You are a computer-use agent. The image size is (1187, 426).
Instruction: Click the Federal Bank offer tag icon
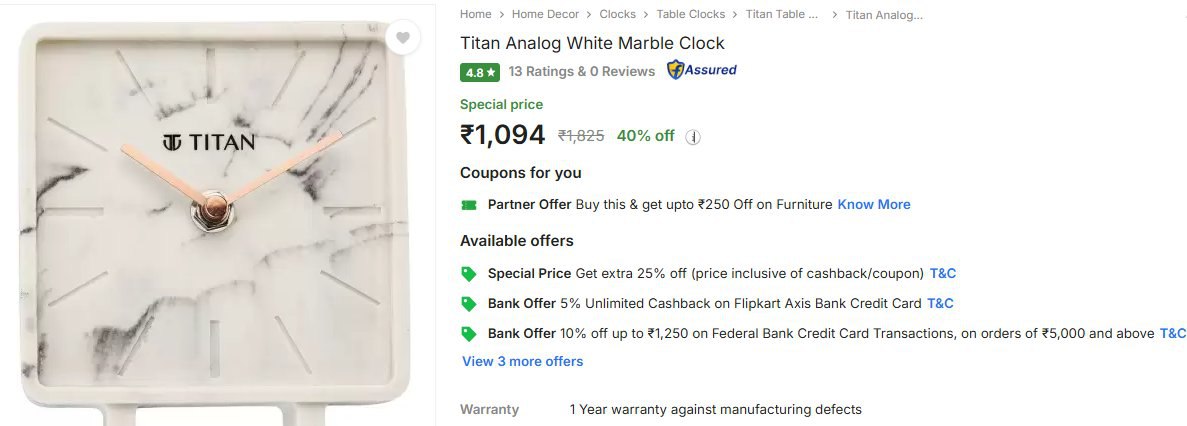[468, 333]
